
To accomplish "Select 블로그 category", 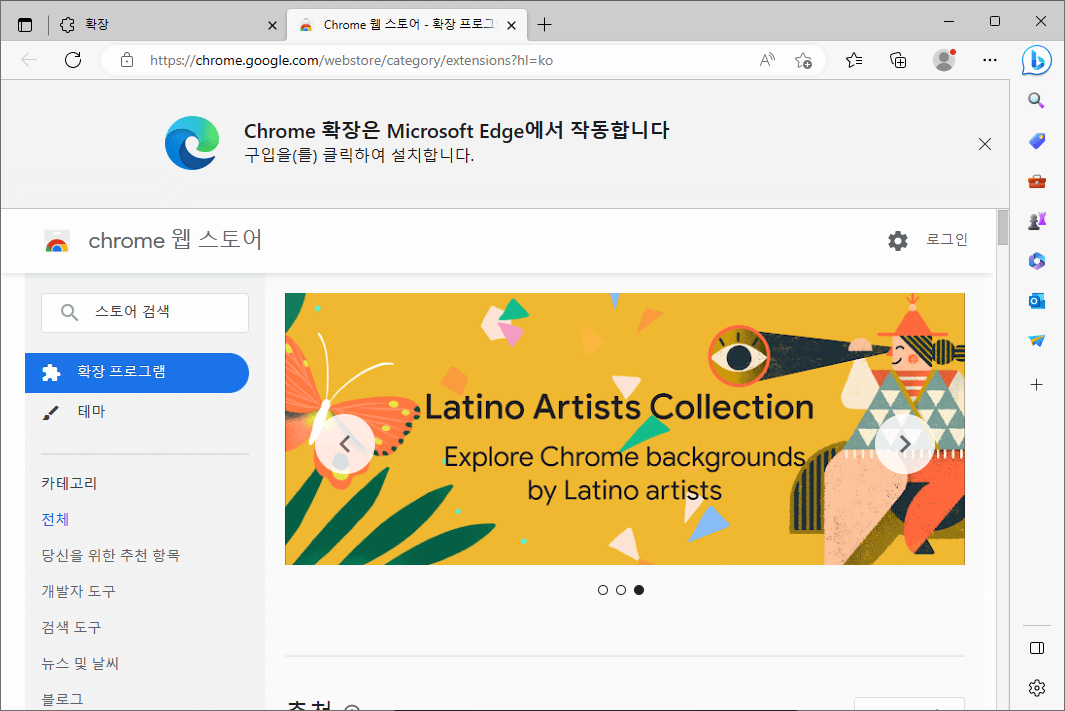I will [x=62, y=699].
